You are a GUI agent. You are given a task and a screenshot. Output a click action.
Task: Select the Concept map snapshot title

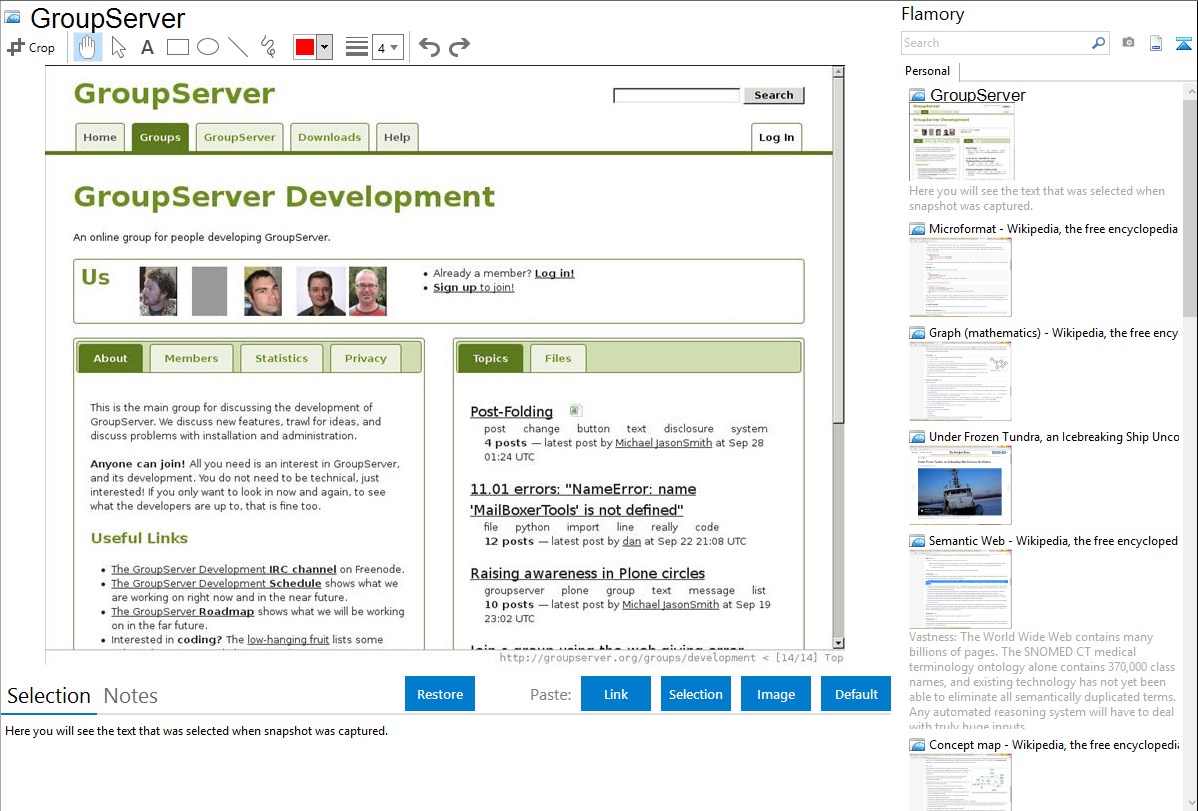pyautogui.click(x=1053, y=744)
